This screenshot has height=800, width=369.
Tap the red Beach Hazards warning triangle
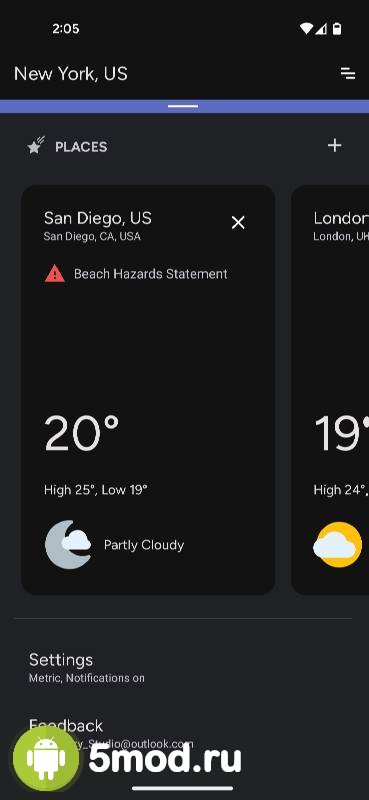point(55,274)
